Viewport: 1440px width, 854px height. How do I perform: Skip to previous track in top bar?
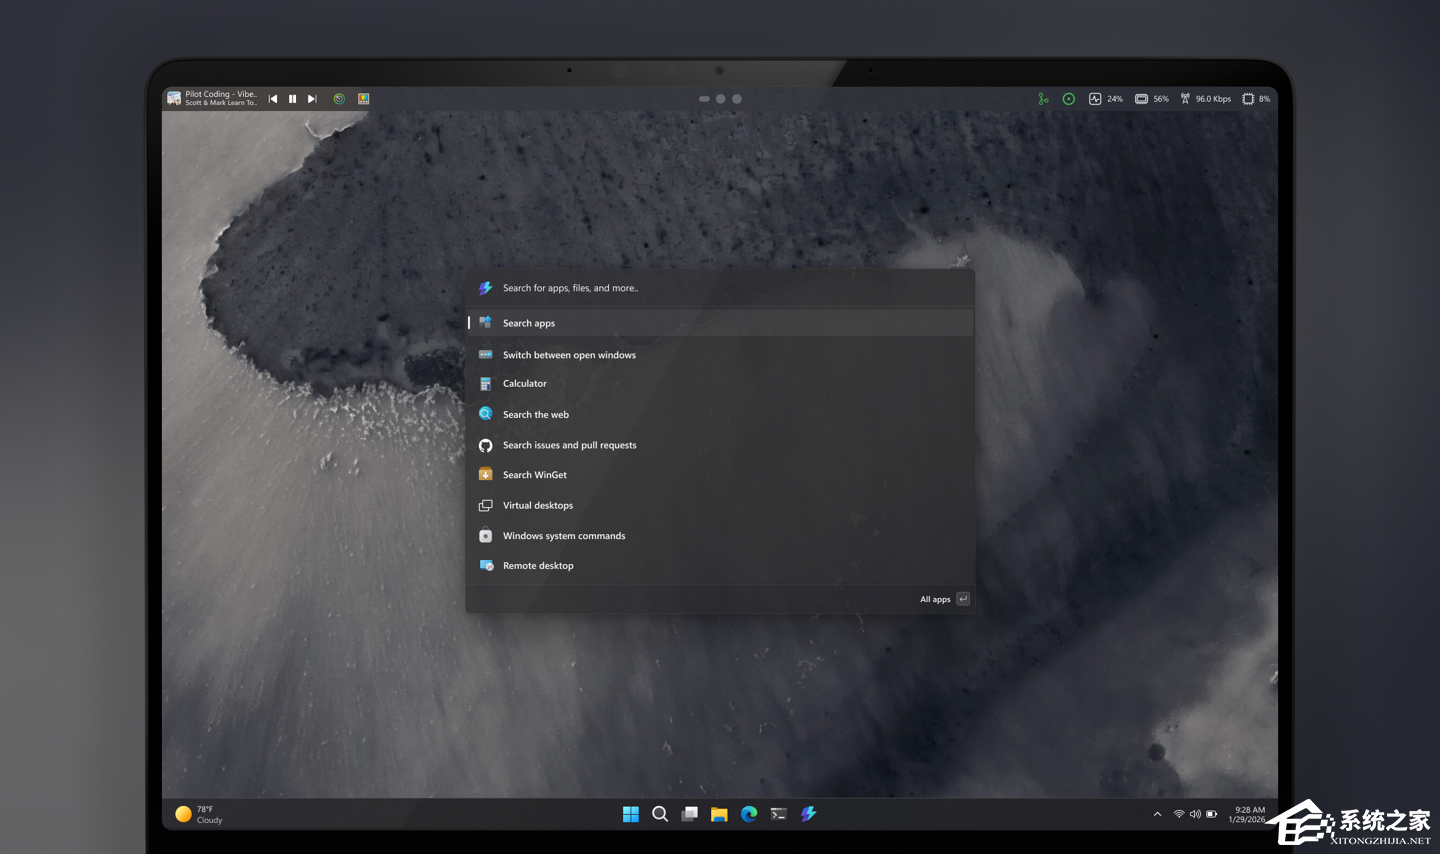coord(273,99)
